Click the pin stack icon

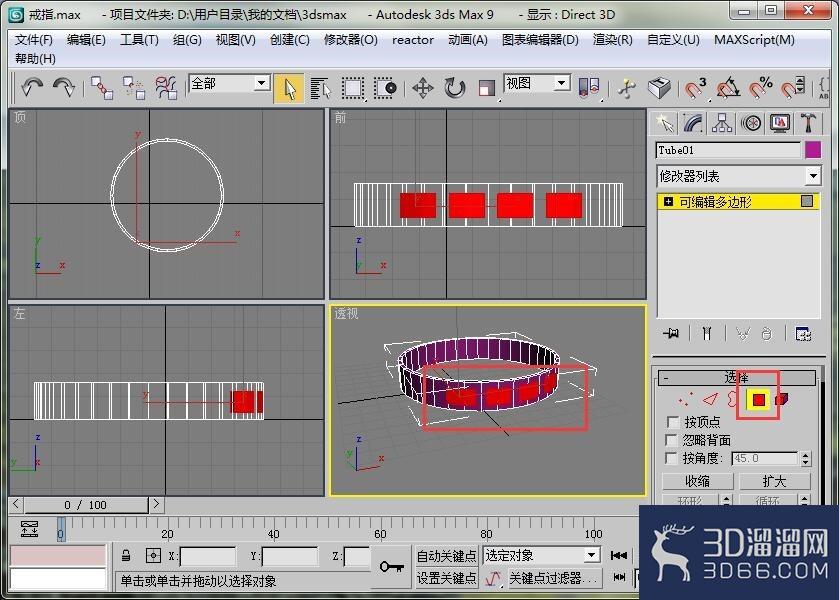click(x=671, y=334)
